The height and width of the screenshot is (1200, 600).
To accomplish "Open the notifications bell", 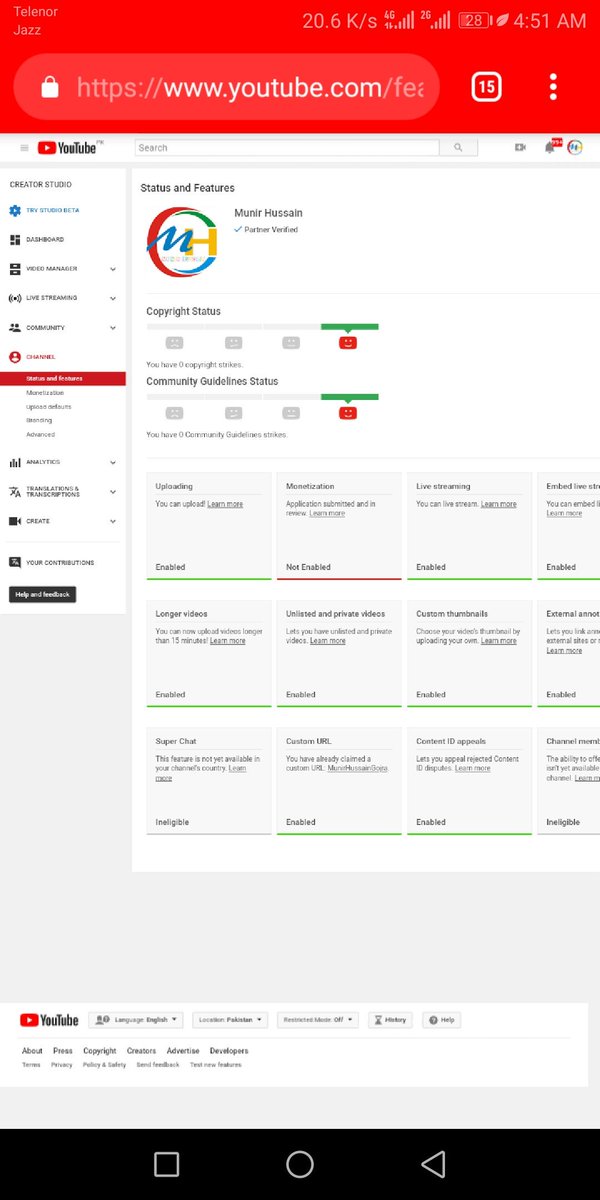I will (x=550, y=147).
